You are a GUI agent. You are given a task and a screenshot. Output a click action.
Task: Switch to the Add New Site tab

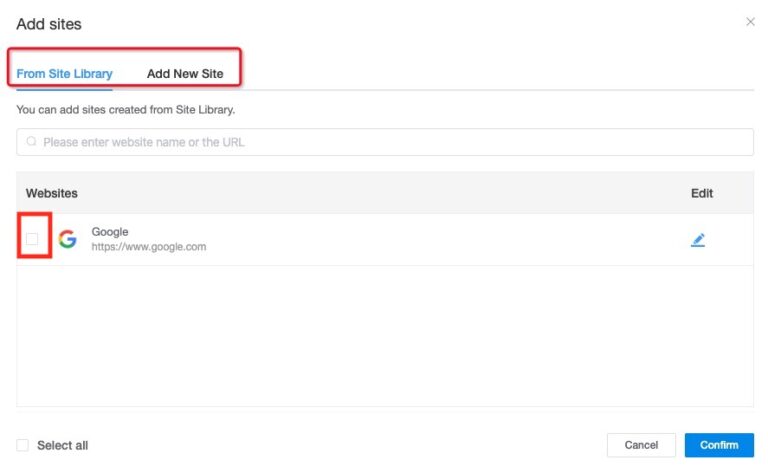tap(185, 74)
